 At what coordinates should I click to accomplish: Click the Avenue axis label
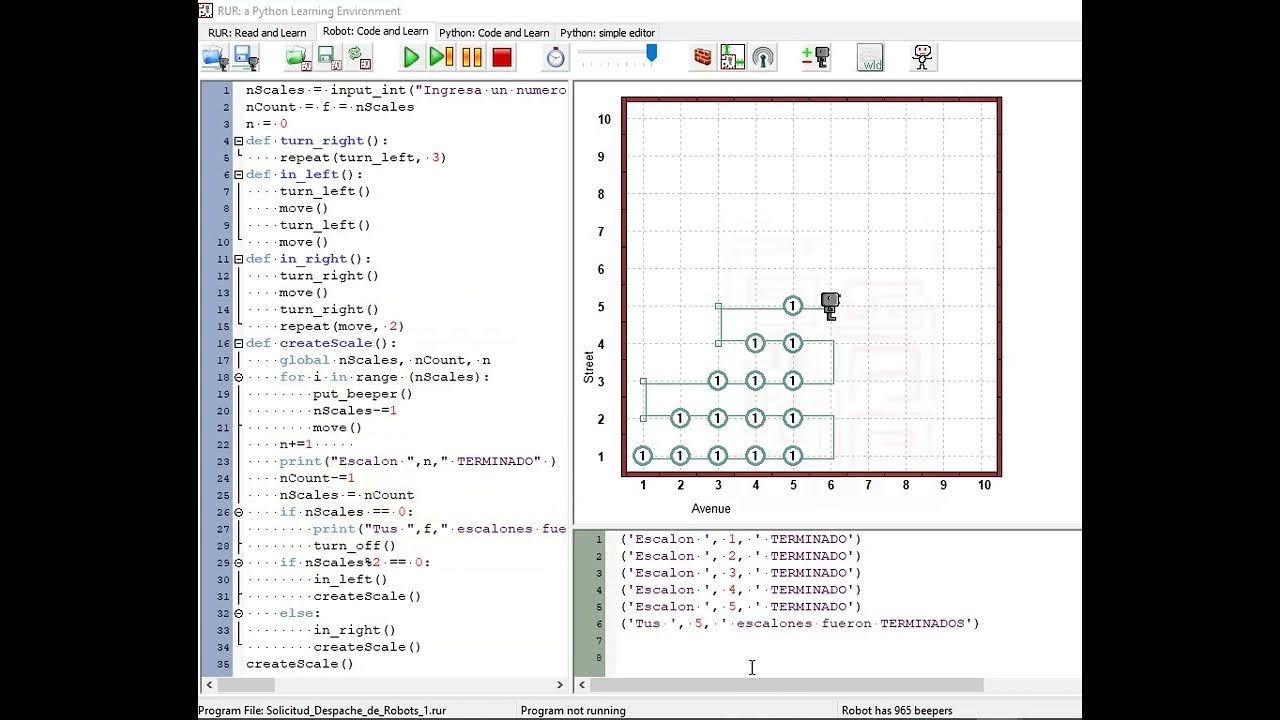pyautogui.click(x=711, y=509)
